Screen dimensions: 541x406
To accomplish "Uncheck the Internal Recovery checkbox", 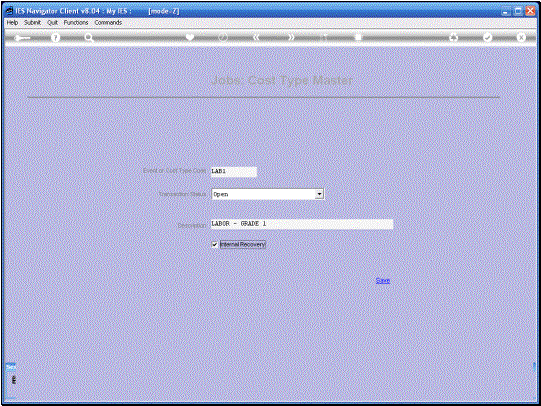I will click(x=215, y=245).
